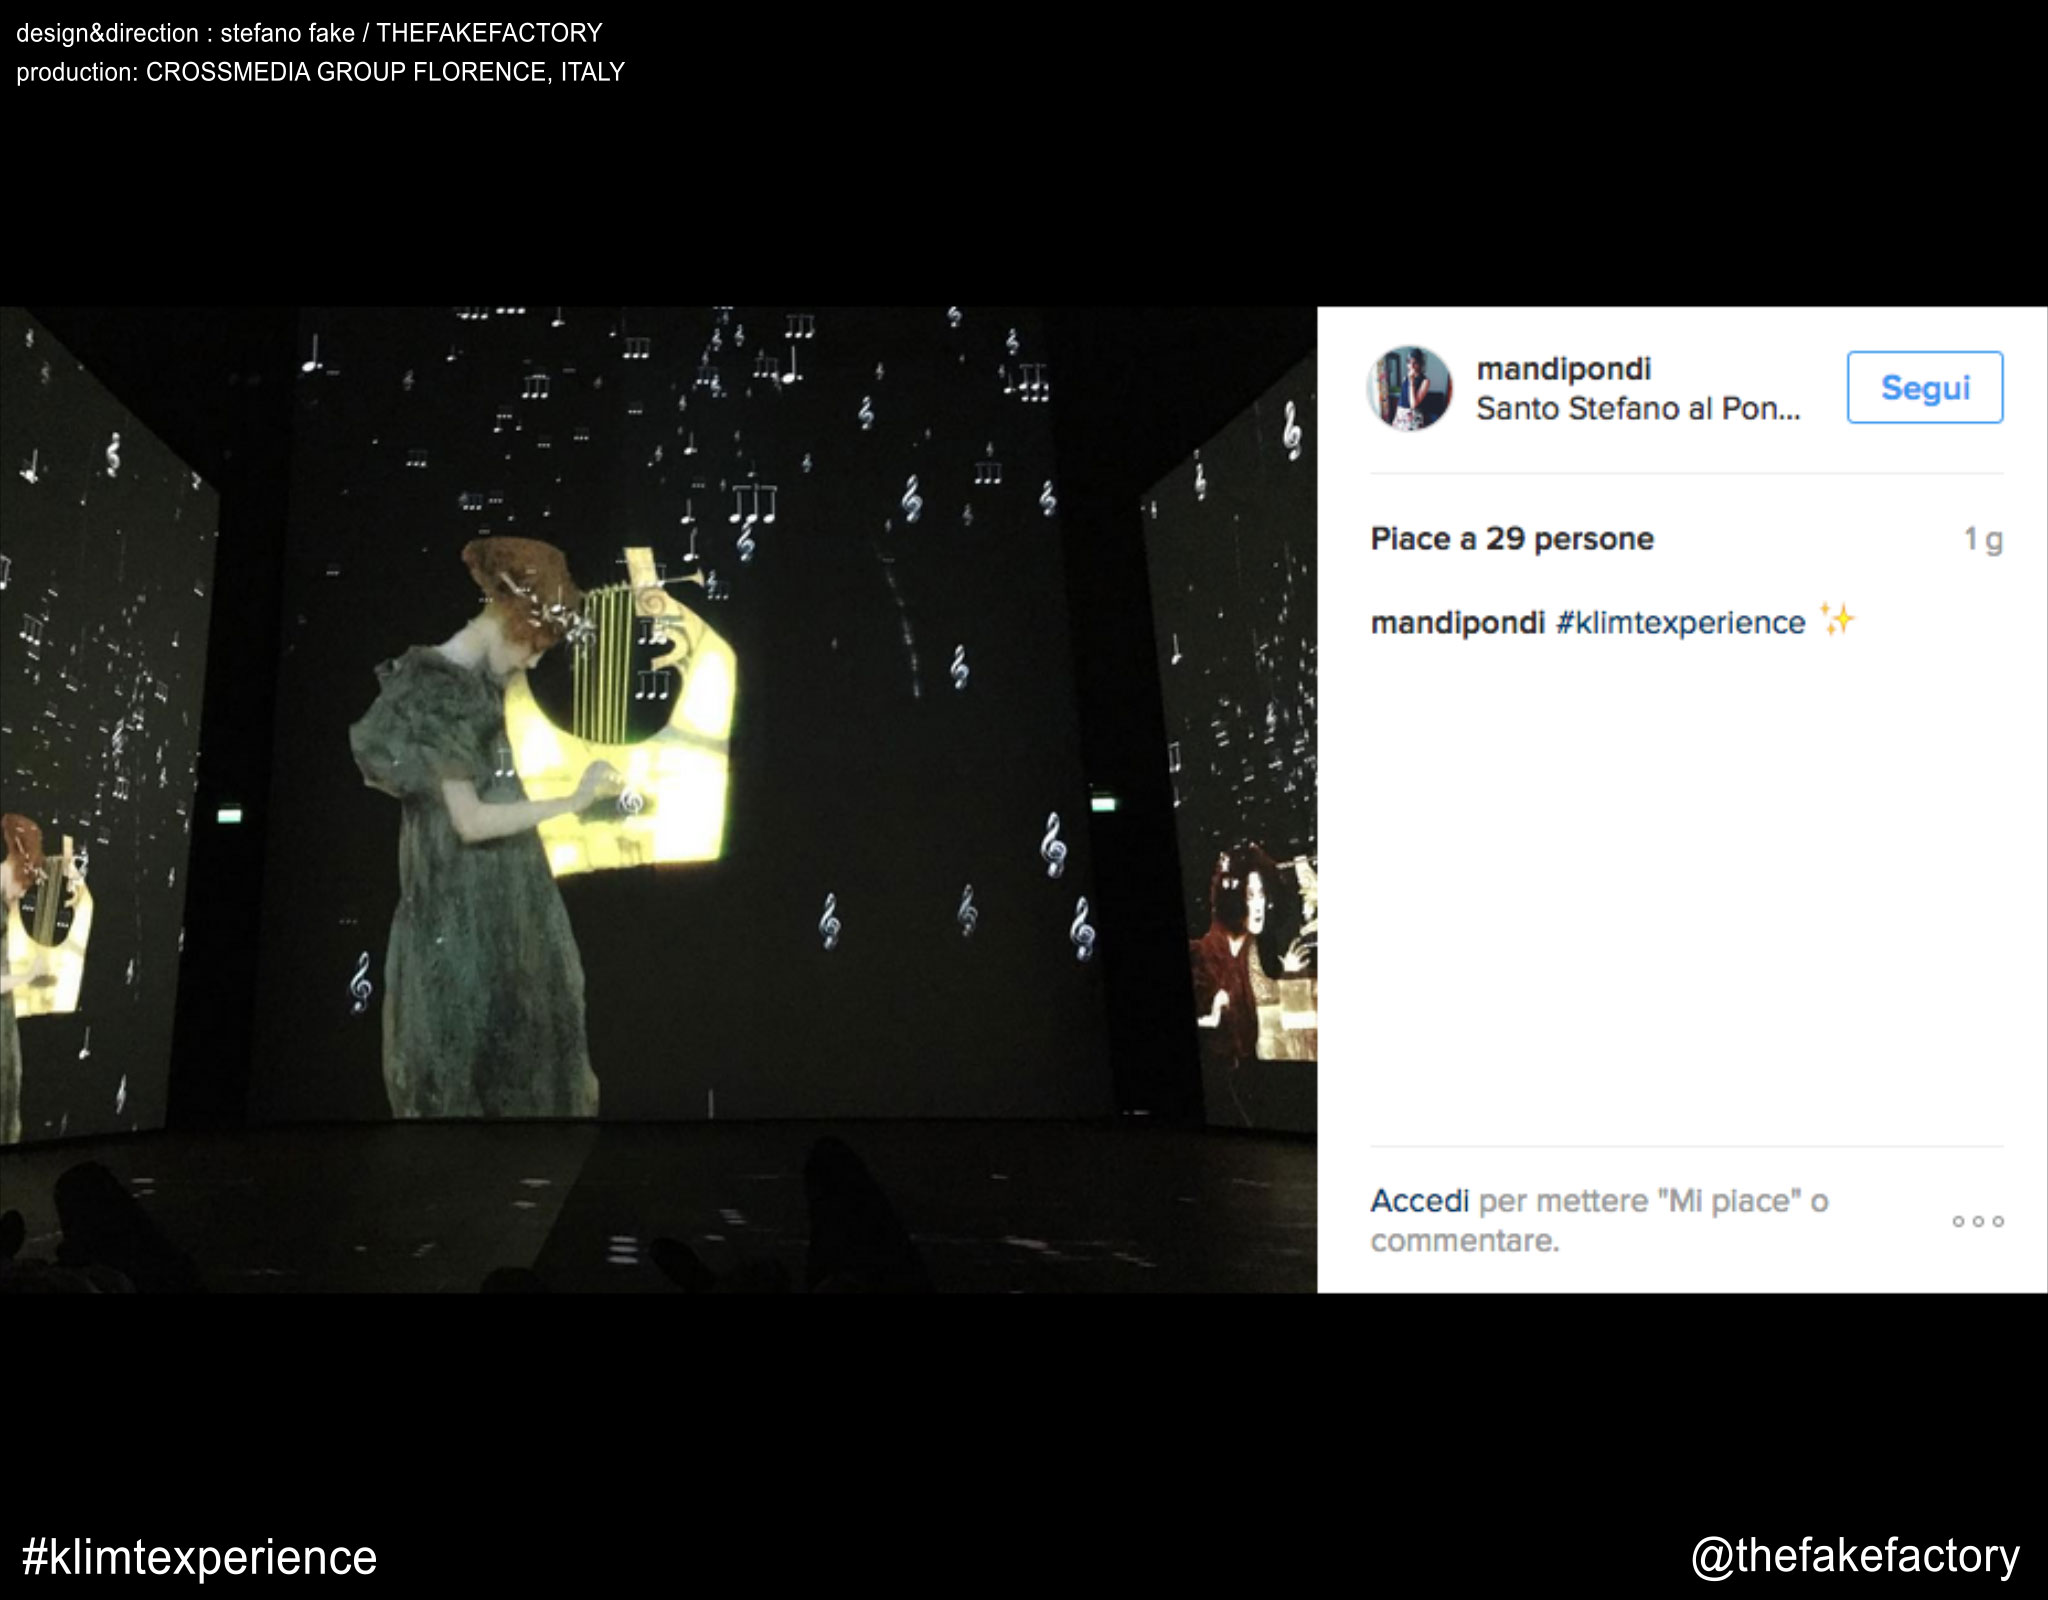2048x1600 pixels.
Task: Select the #klimtexperience footer text
Action: [x=199, y=1557]
